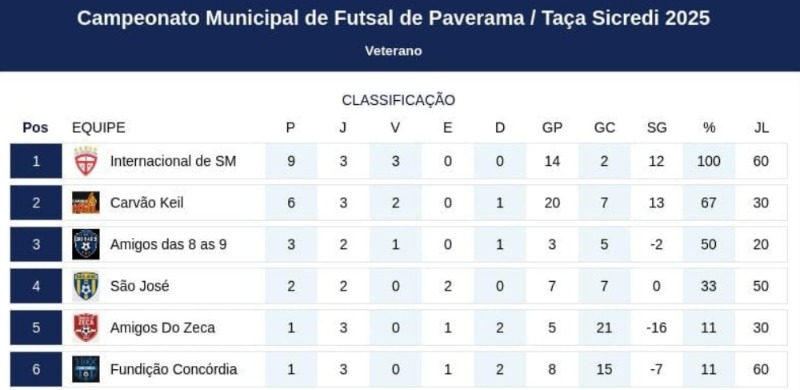Click the Internacional de SM team crest

tap(86, 161)
